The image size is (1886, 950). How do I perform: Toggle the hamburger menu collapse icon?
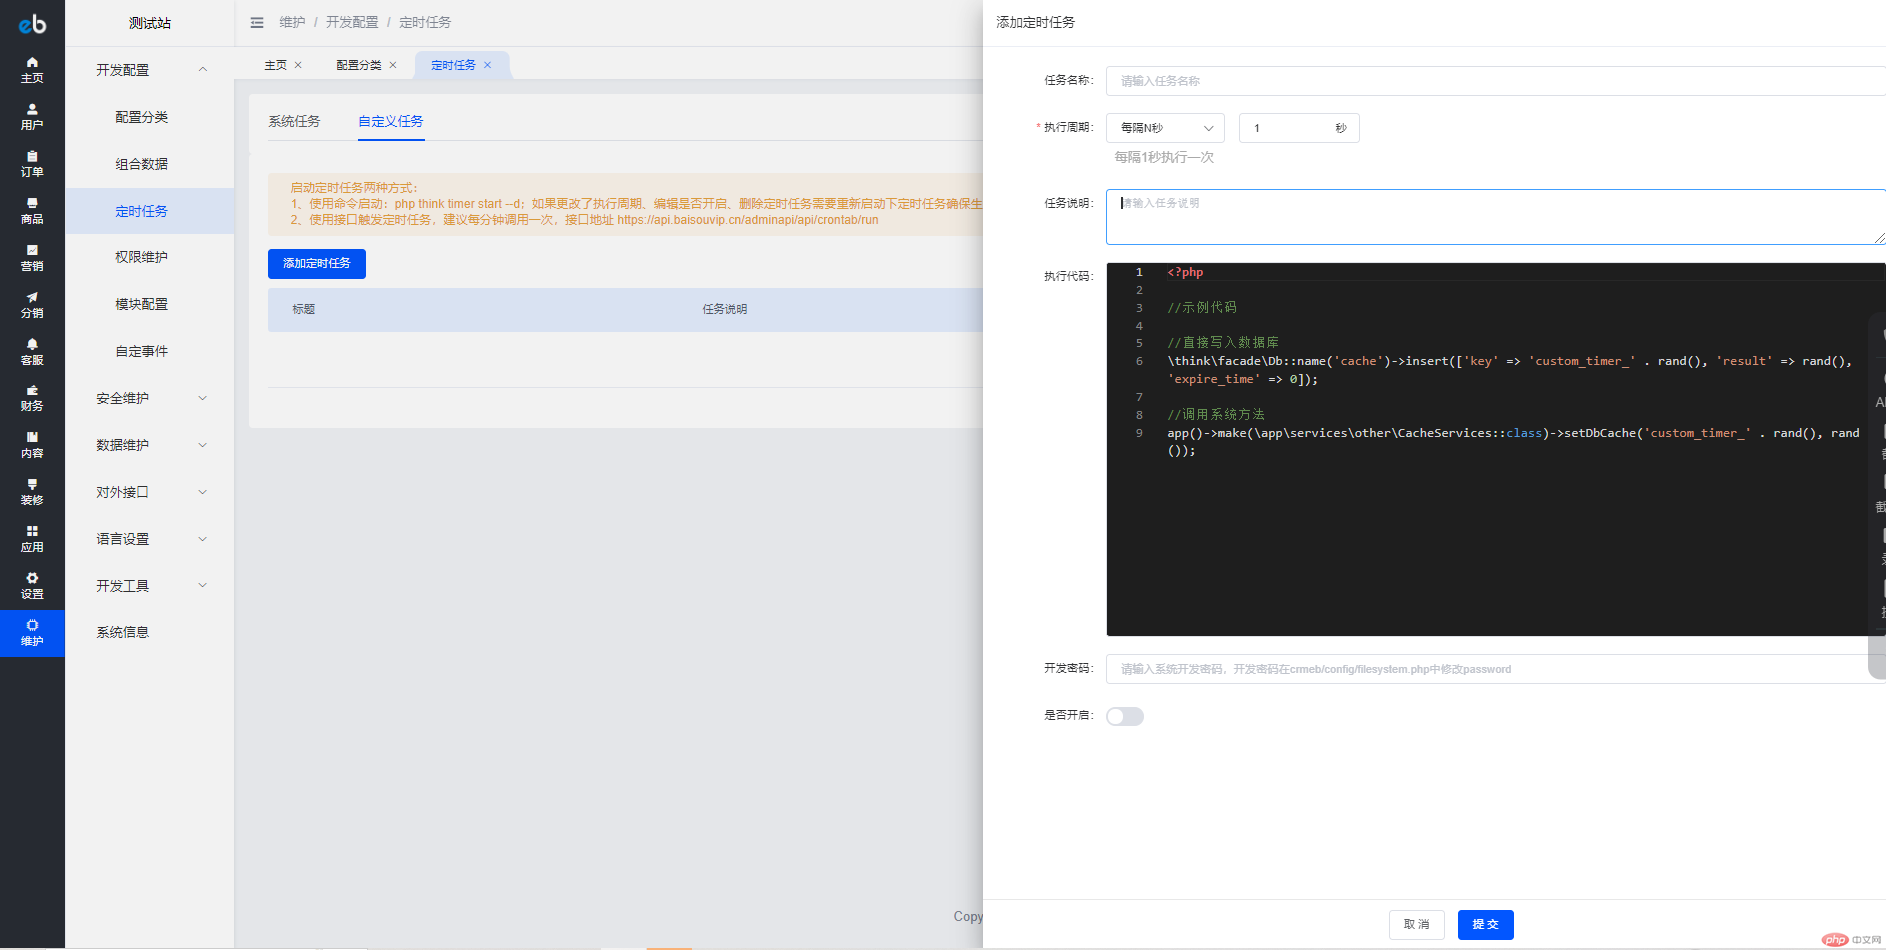257,22
